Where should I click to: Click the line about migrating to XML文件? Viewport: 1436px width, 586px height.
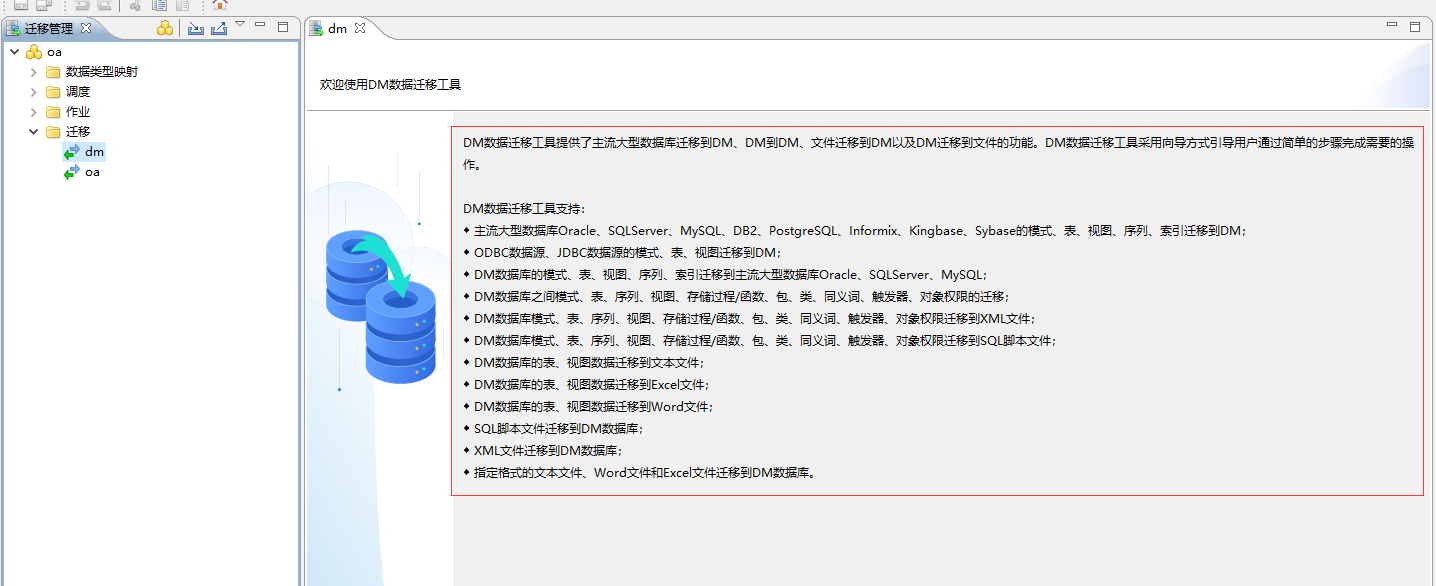click(749, 319)
